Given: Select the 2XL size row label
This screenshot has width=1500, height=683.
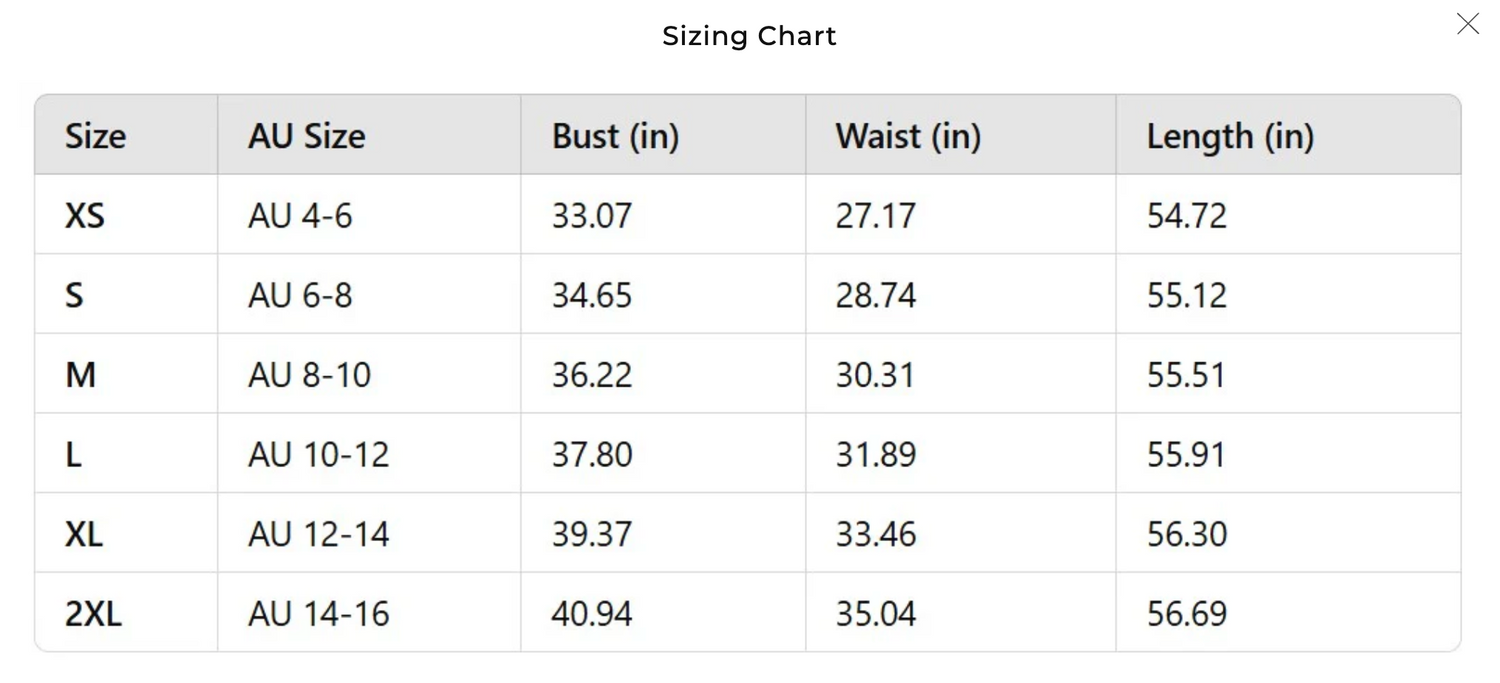Looking at the screenshot, I should coord(93,614).
